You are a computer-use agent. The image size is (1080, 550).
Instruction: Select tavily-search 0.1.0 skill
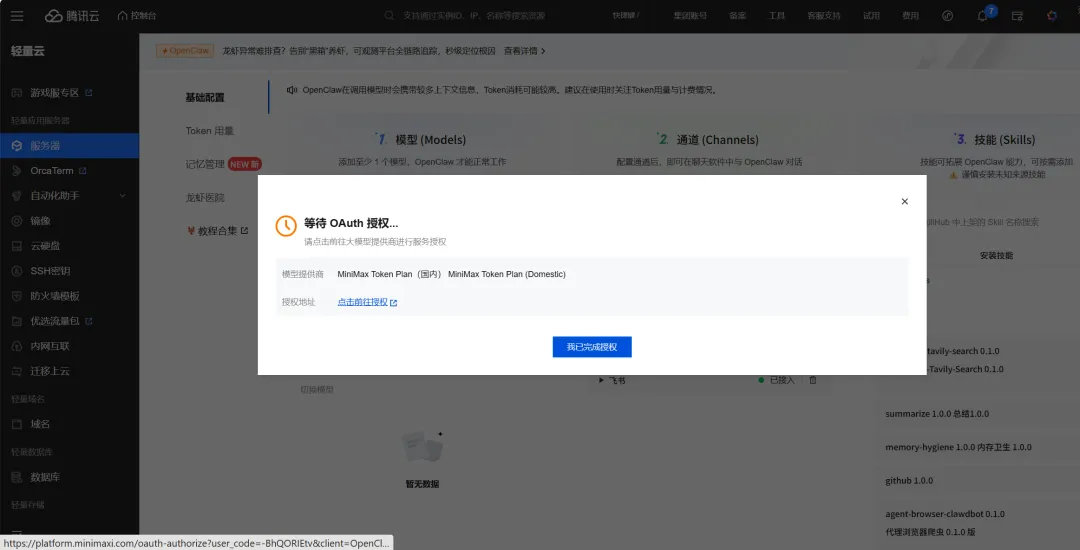point(964,351)
